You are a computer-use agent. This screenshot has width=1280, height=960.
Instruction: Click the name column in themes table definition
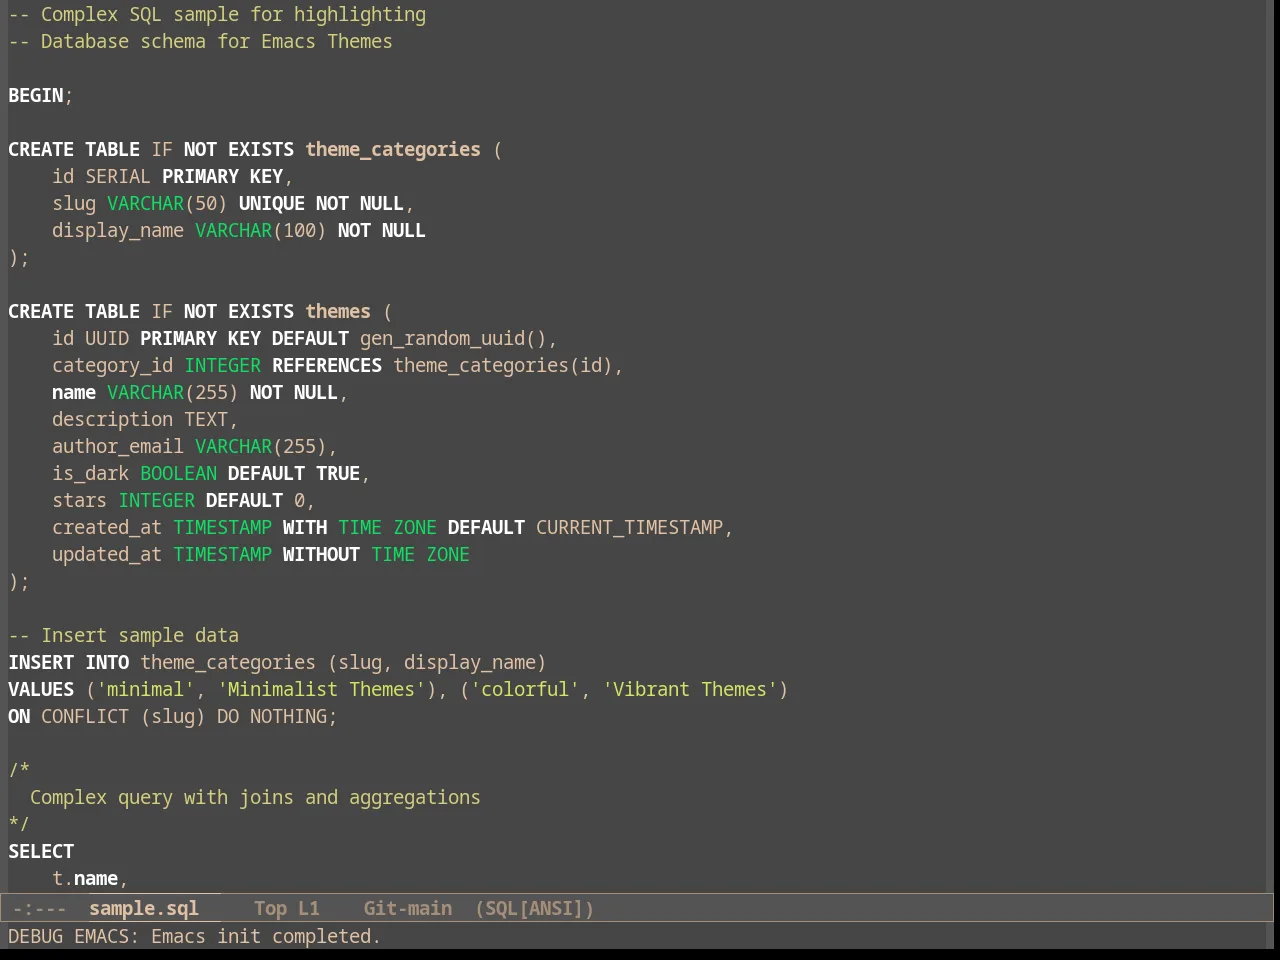click(x=74, y=392)
